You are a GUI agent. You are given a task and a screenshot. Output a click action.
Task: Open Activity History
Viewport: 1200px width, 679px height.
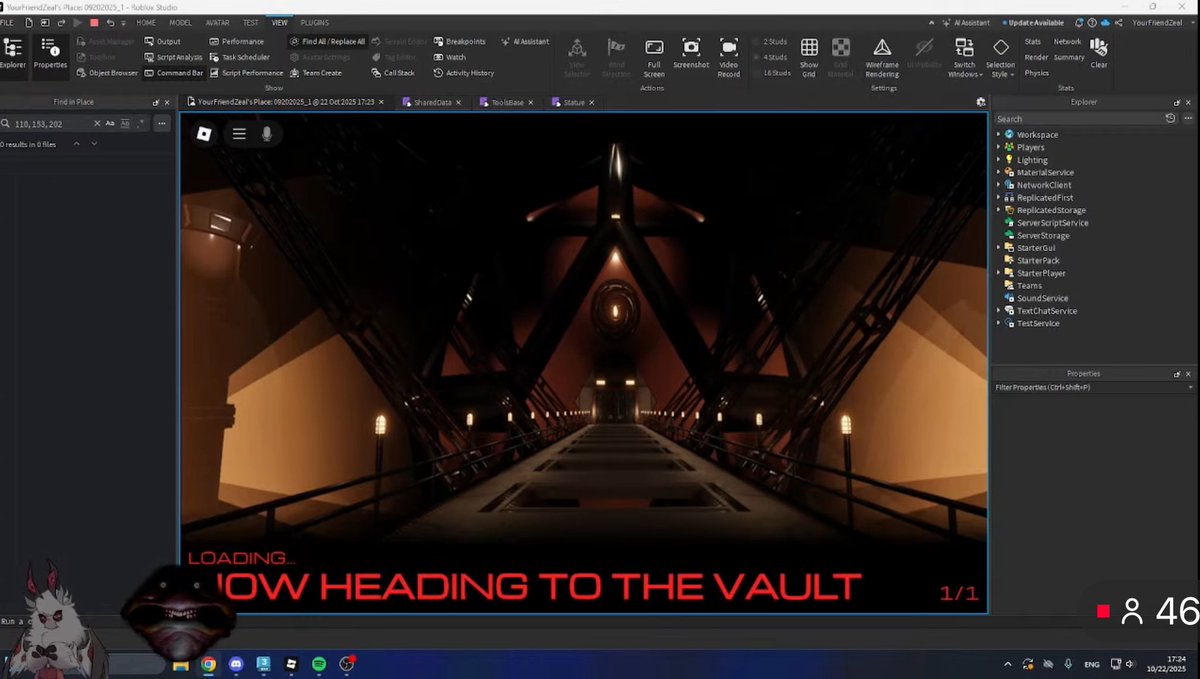coord(463,73)
